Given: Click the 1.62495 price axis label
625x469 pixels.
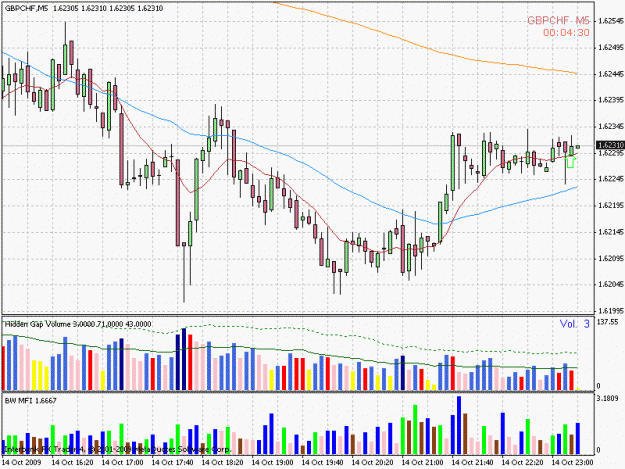Looking at the screenshot, I should tap(611, 47).
